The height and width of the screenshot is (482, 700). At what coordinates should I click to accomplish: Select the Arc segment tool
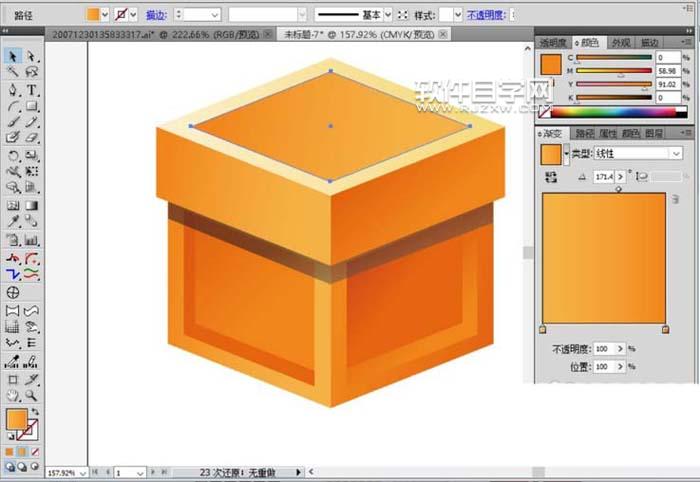(12, 106)
